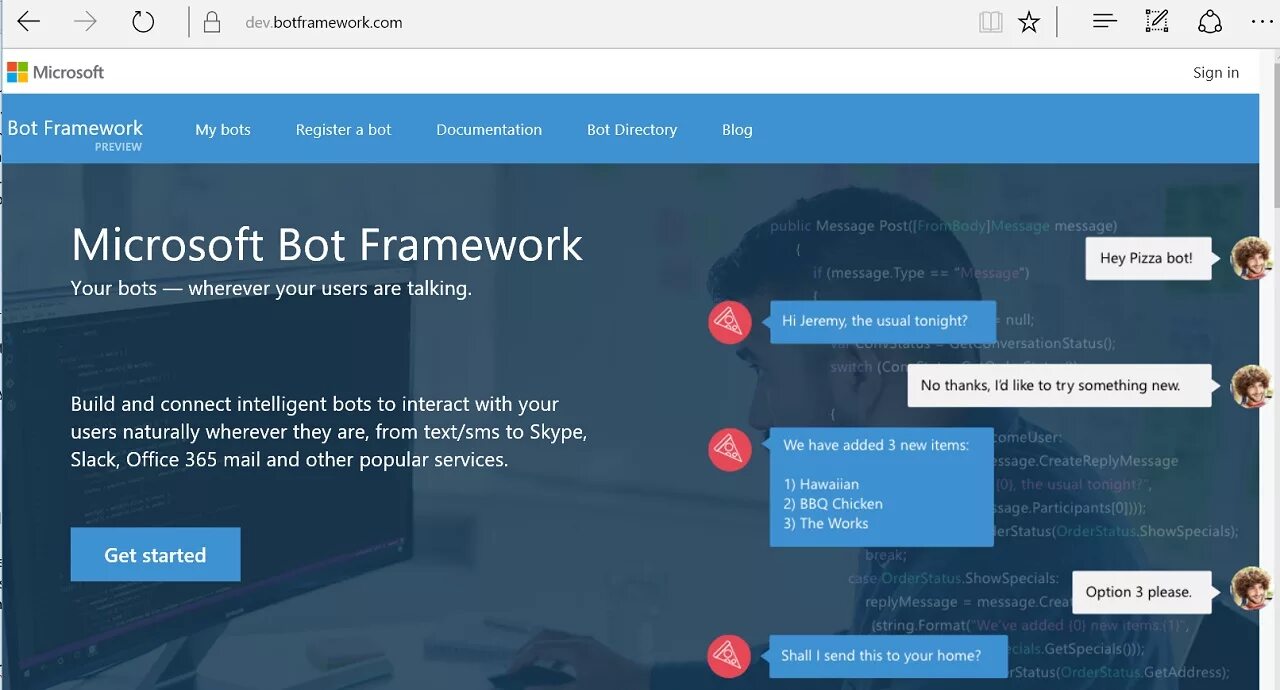The image size is (1280, 690).
Task: Open the My bots menu item
Action: click(x=223, y=130)
